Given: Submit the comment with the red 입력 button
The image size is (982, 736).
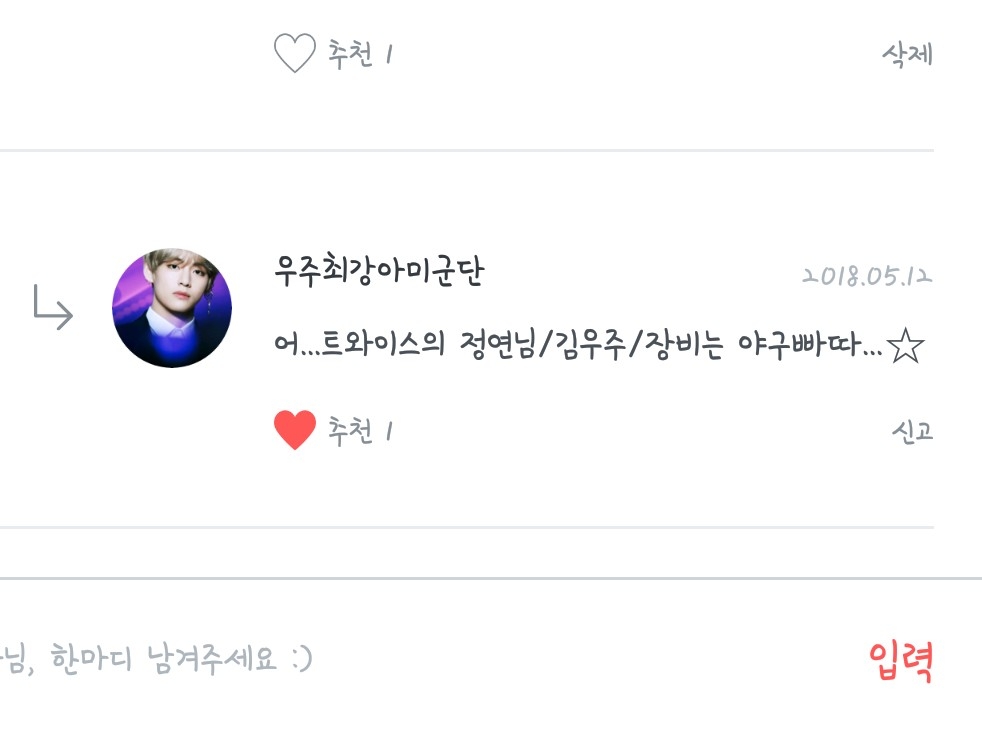Looking at the screenshot, I should (901, 661).
